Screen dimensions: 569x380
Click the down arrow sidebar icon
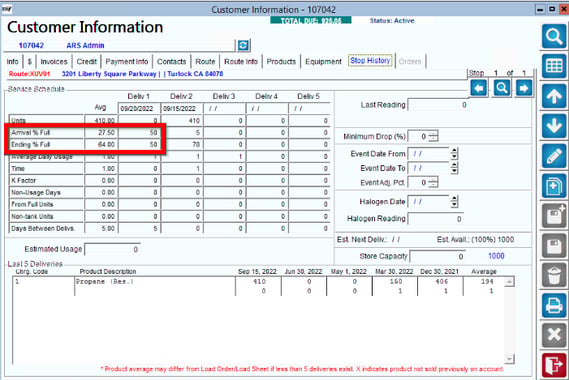point(554,126)
